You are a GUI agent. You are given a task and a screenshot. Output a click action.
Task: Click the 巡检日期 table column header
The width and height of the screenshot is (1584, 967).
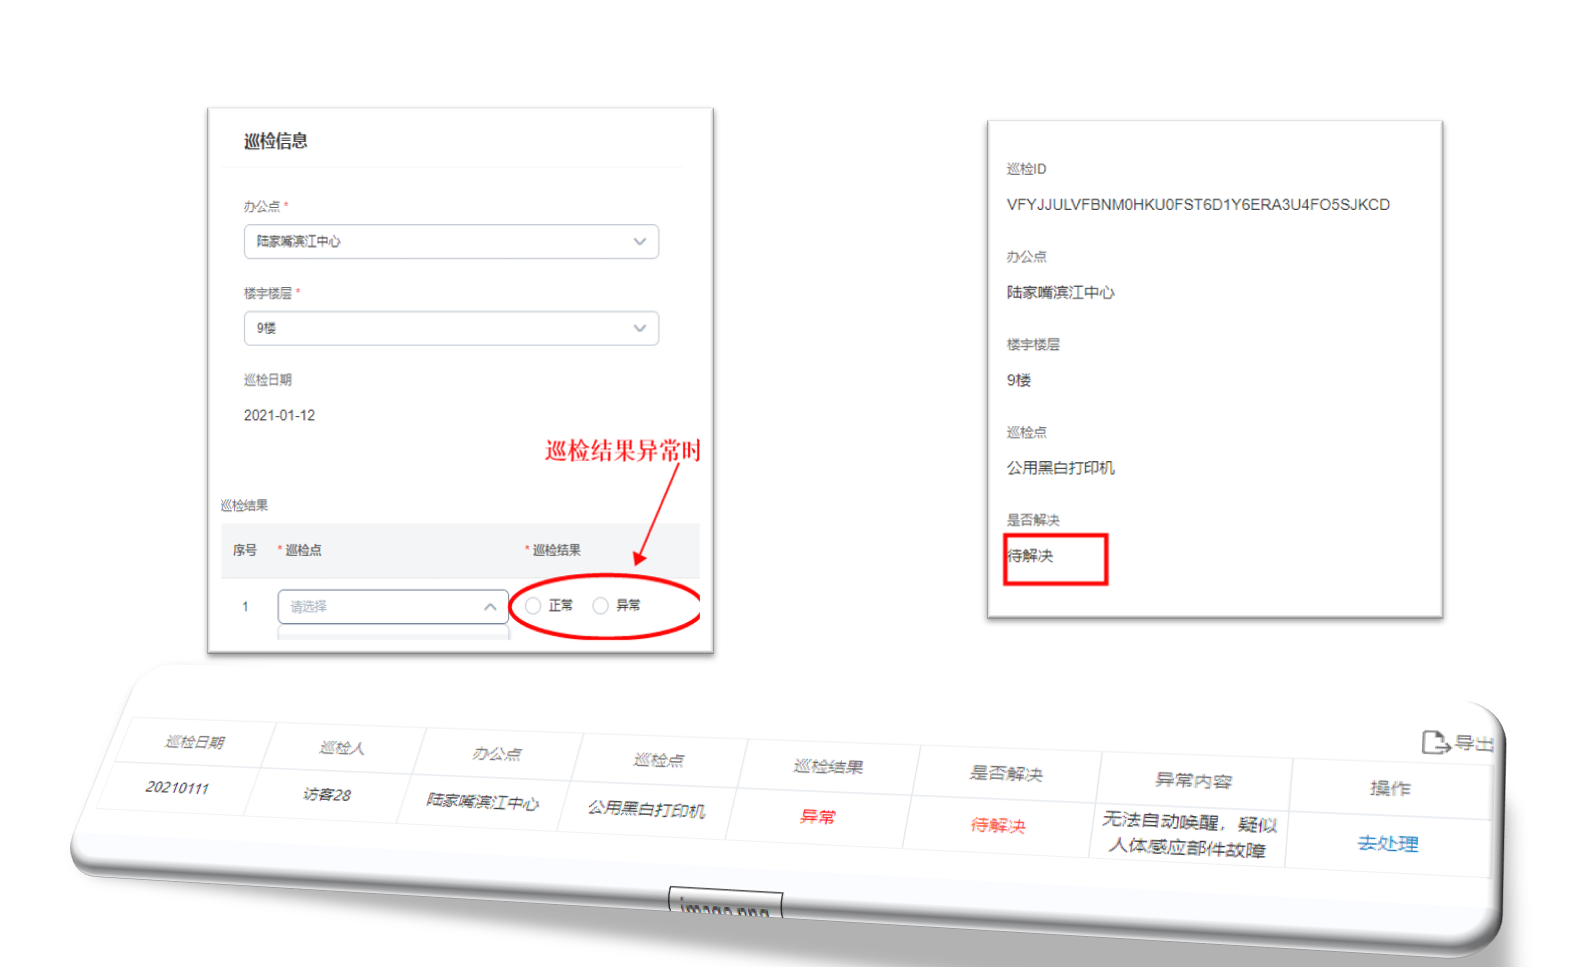195,742
